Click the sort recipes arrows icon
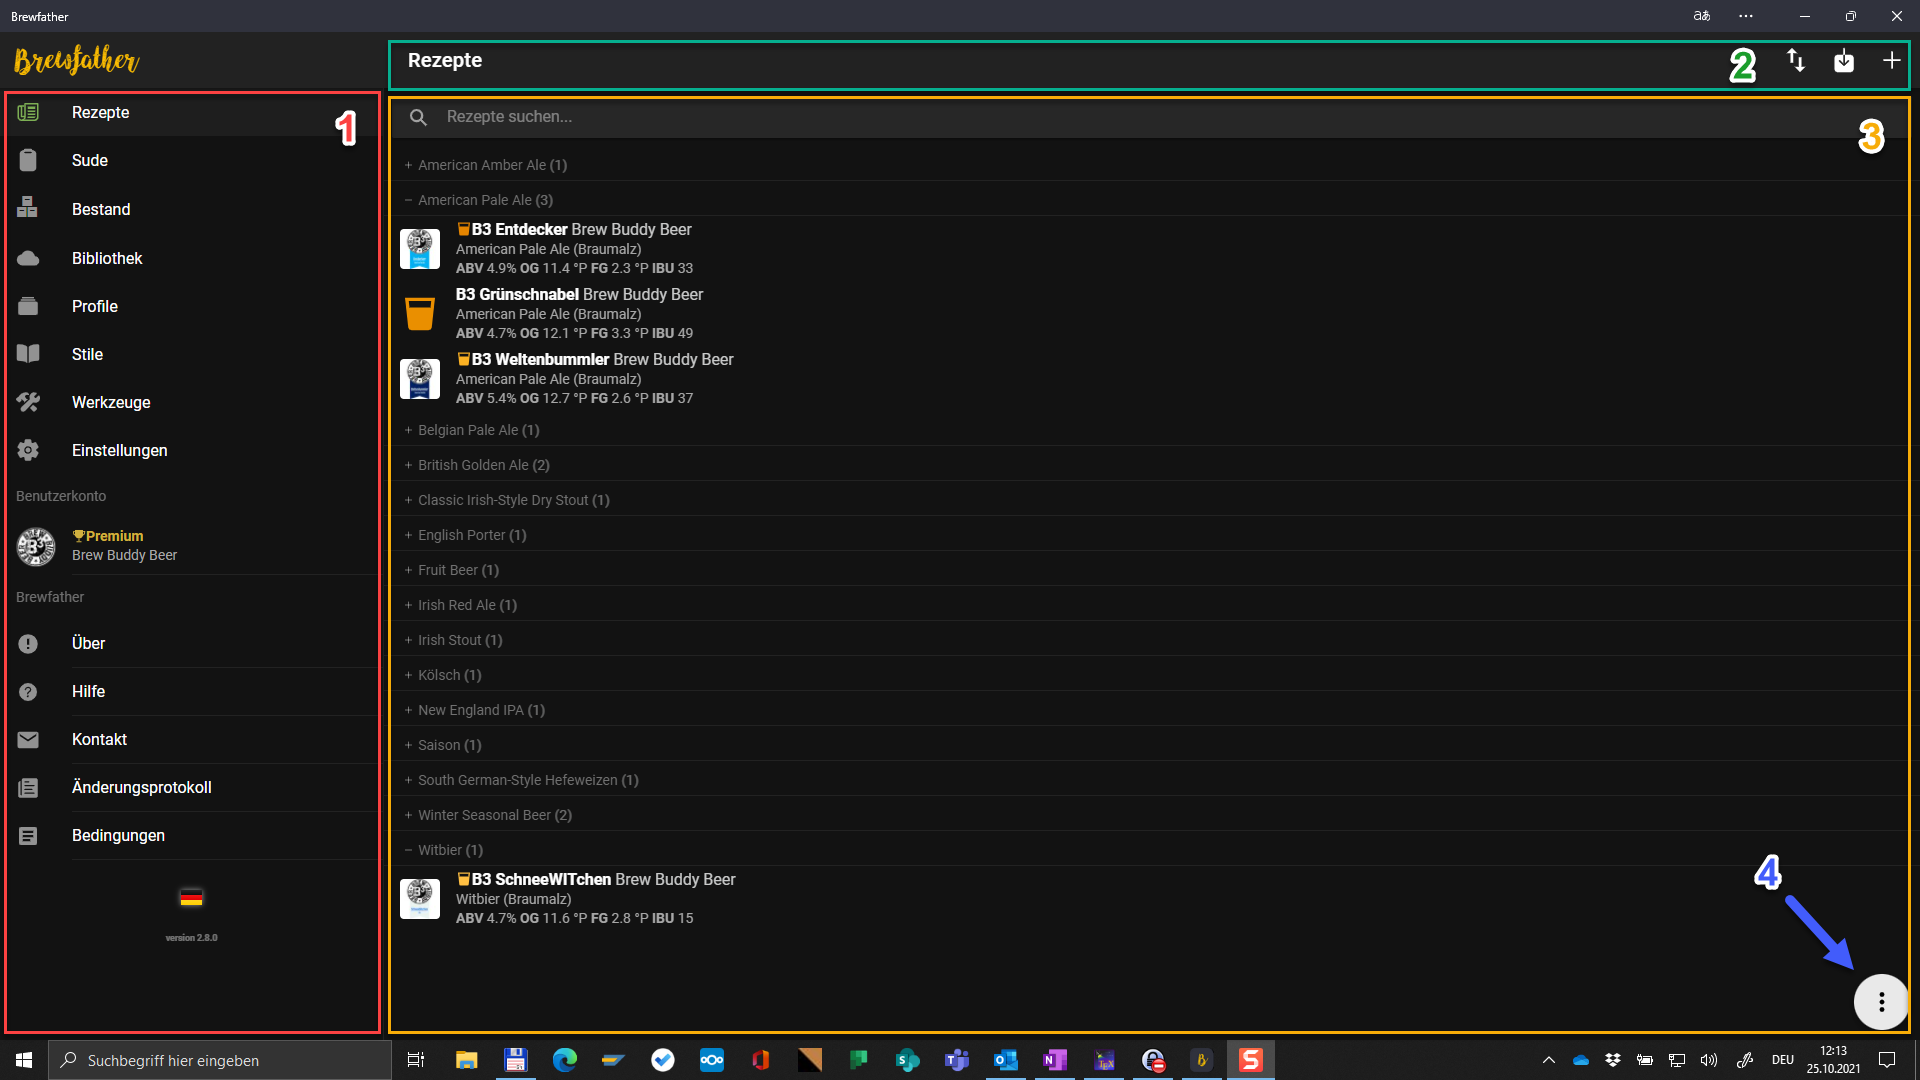 click(1796, 61)
